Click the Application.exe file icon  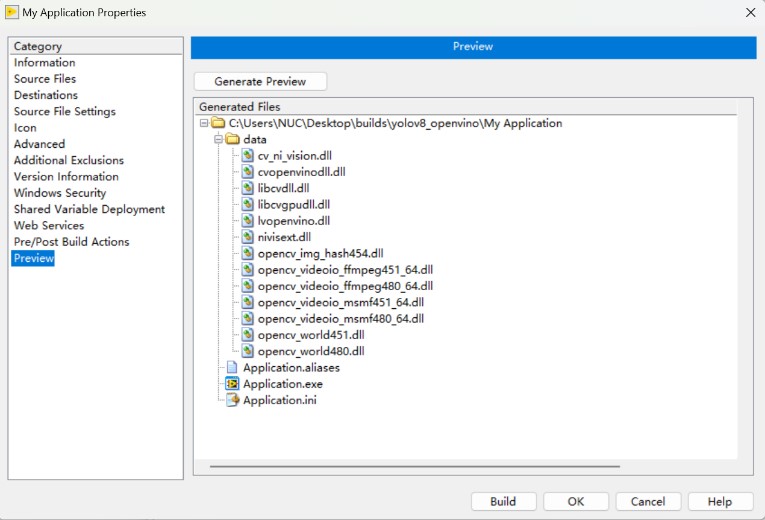232,384
